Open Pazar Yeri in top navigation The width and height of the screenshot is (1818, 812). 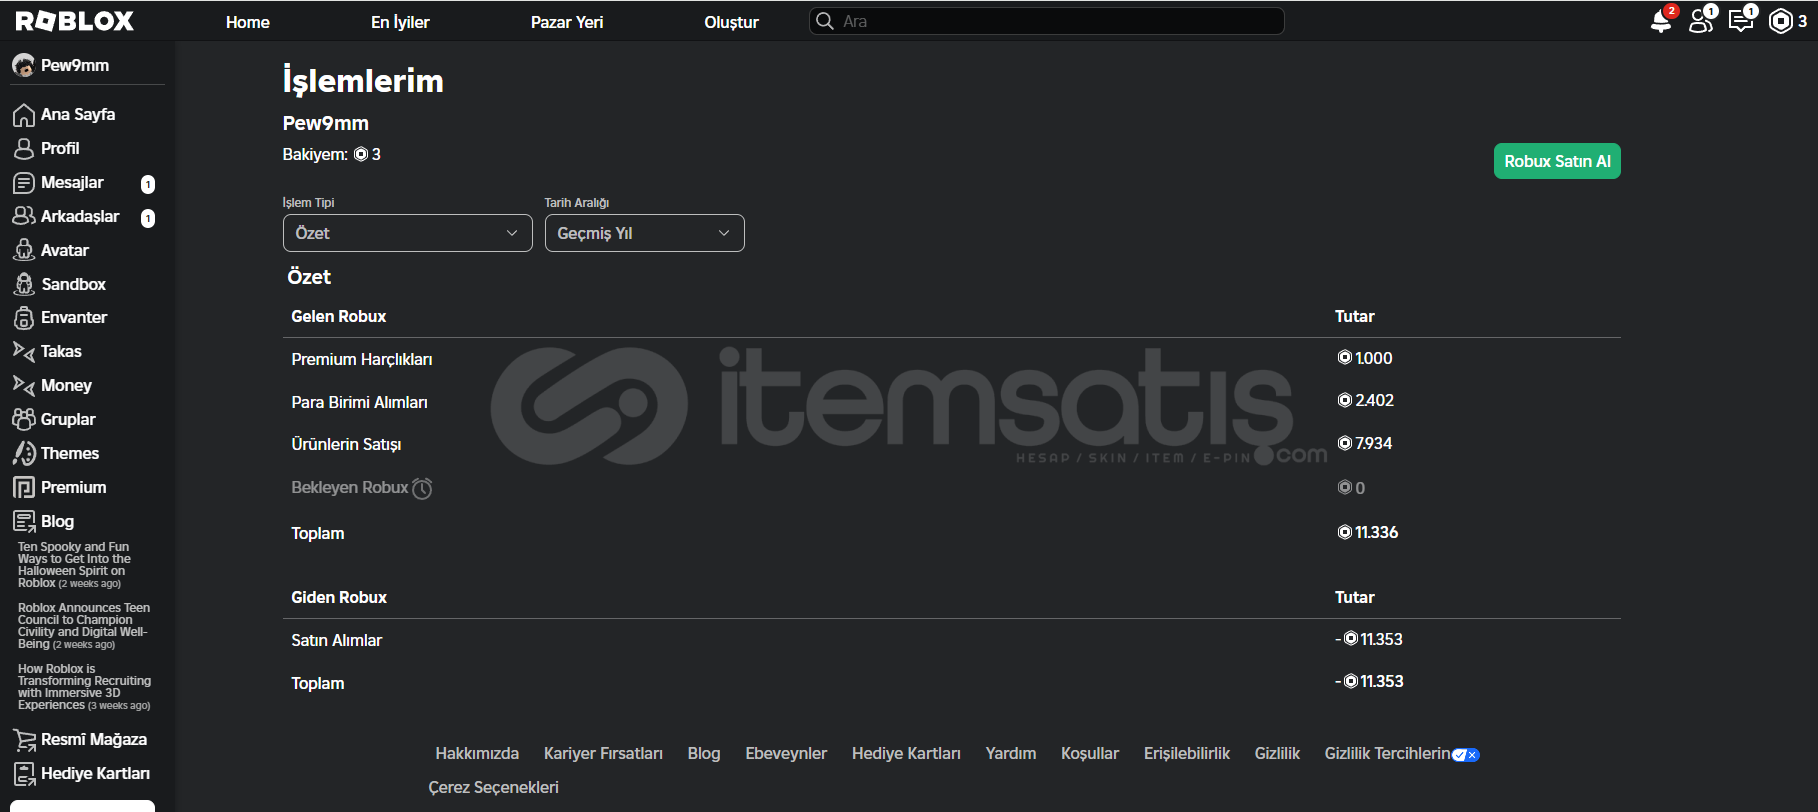coord(567,22)
